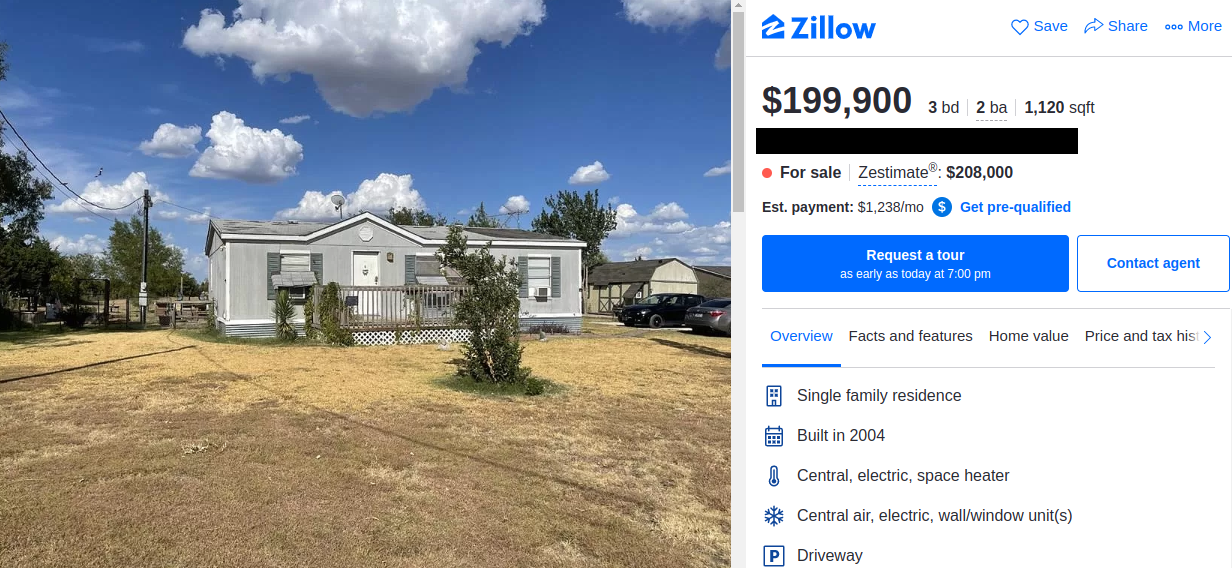Click the cooling snowflake icon
1232x568 pixels.
(774, 516)
